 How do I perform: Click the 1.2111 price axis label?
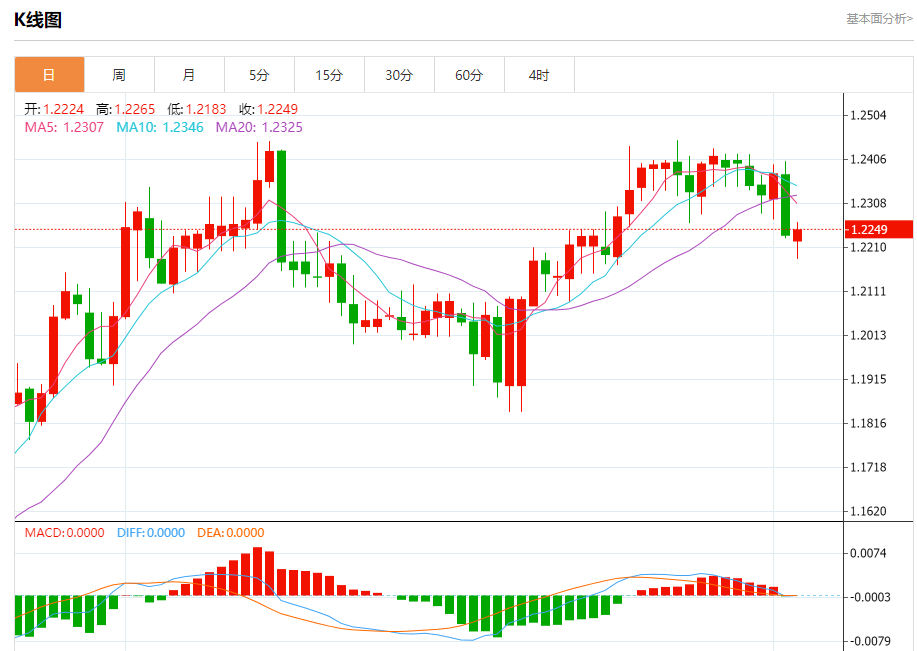(868, 291)
